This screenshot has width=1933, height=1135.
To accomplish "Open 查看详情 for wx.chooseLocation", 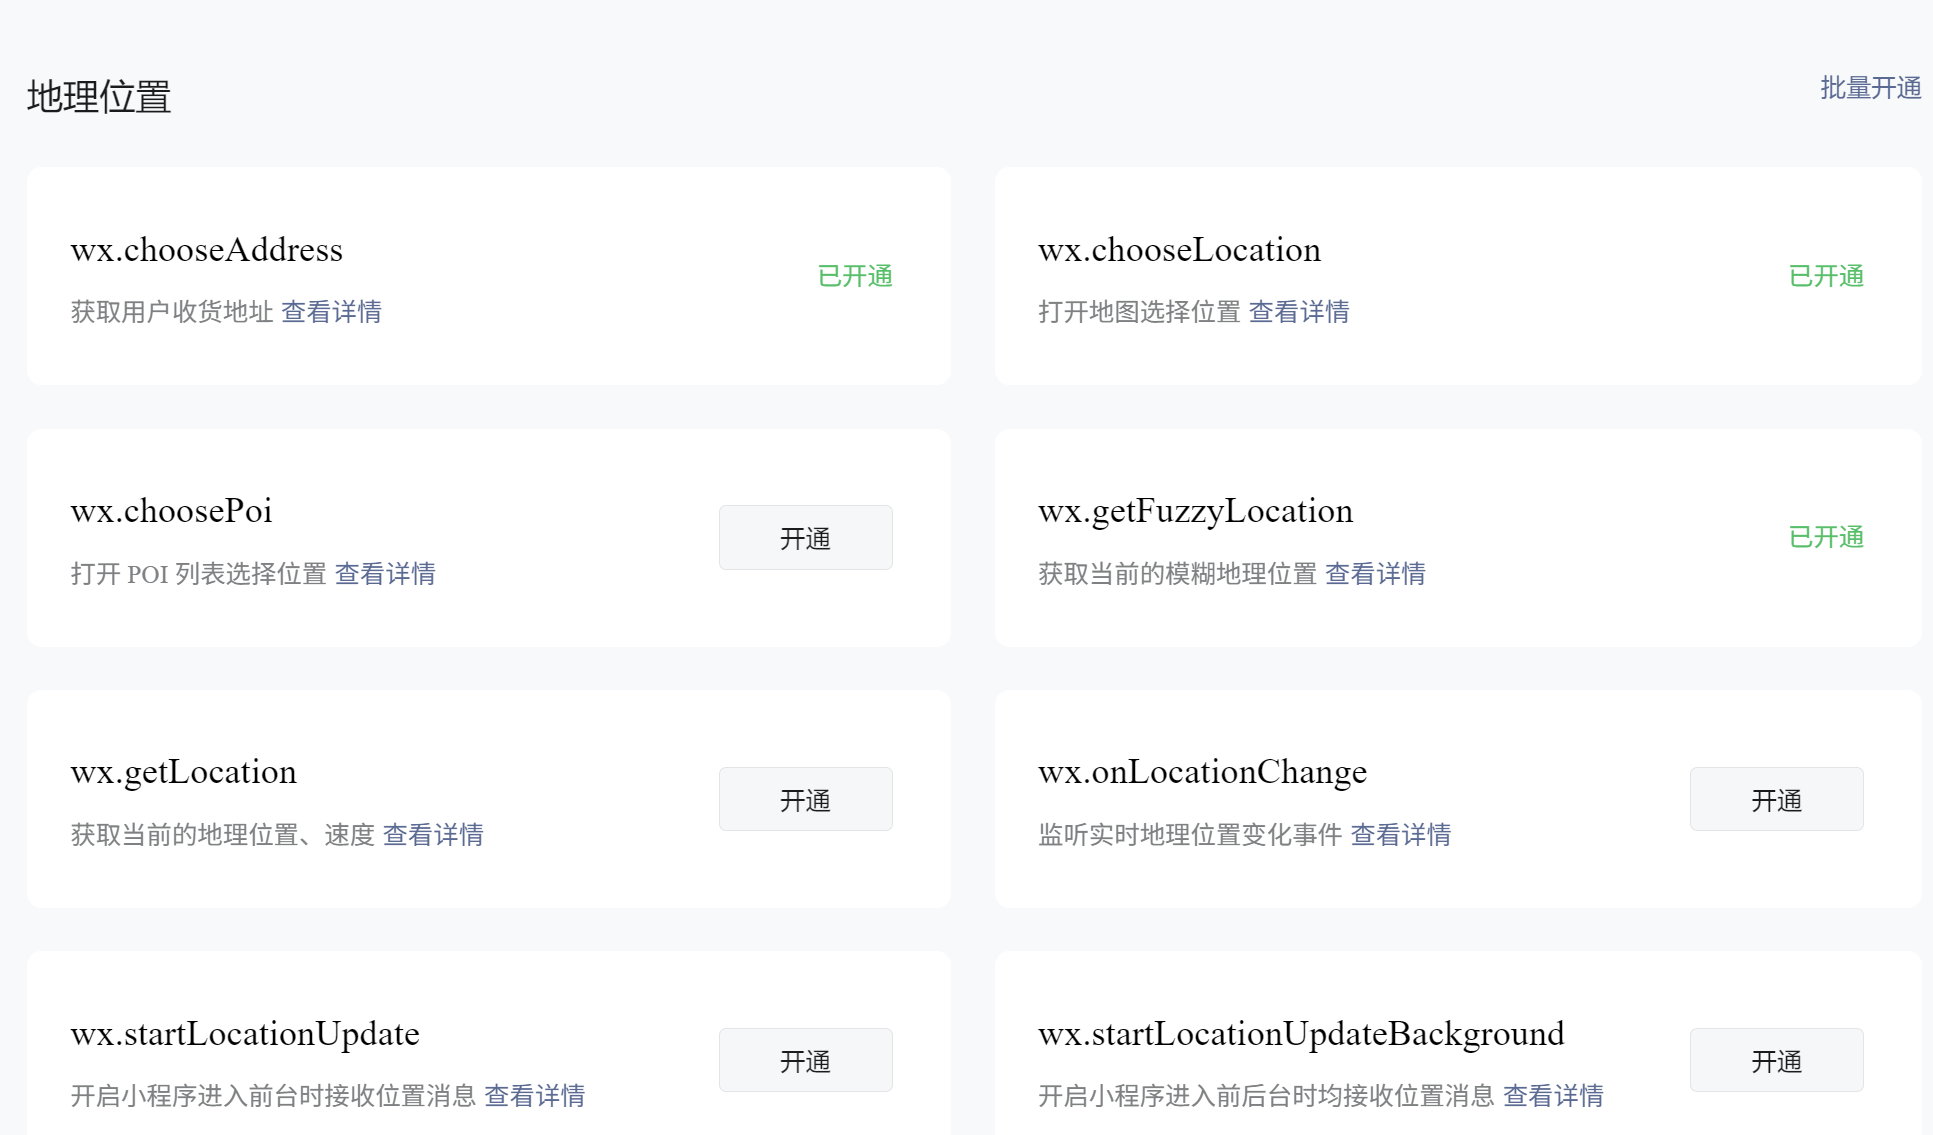I will tap(1299, 312).
